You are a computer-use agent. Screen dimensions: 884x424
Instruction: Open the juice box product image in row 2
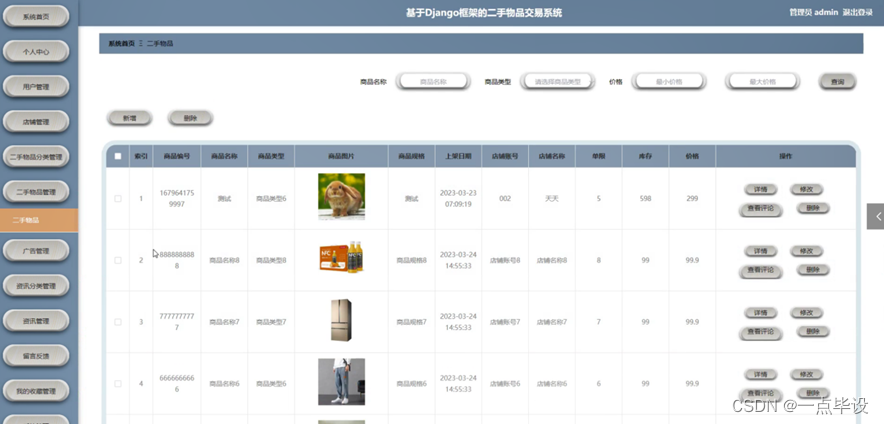[x=341, y=257]
